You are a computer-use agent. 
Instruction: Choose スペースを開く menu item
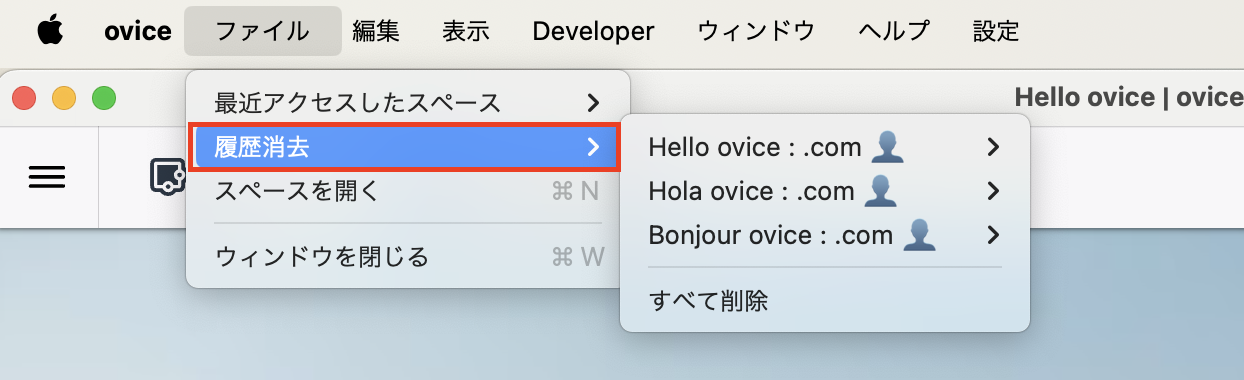408,191
